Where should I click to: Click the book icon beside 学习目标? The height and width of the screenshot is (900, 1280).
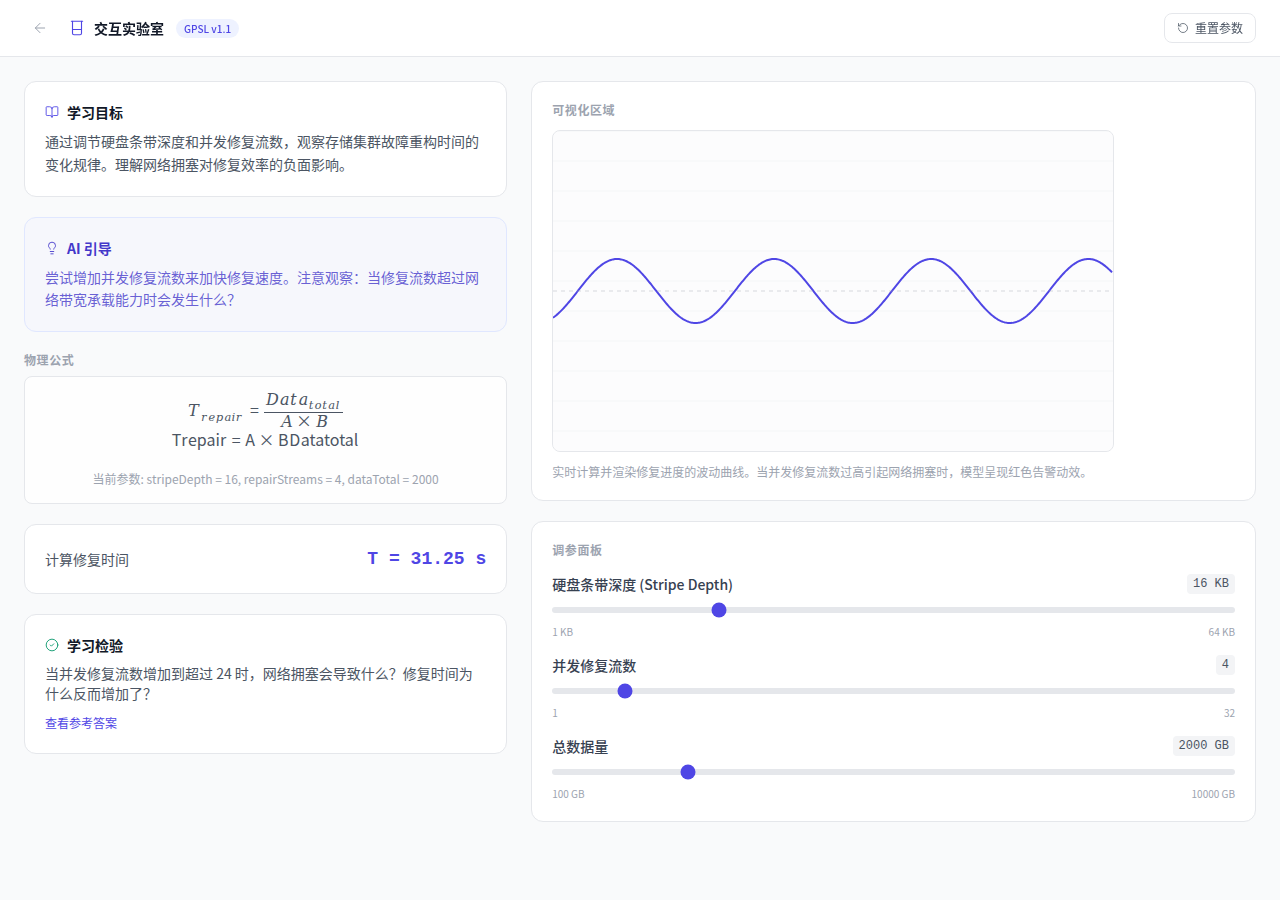52,113
